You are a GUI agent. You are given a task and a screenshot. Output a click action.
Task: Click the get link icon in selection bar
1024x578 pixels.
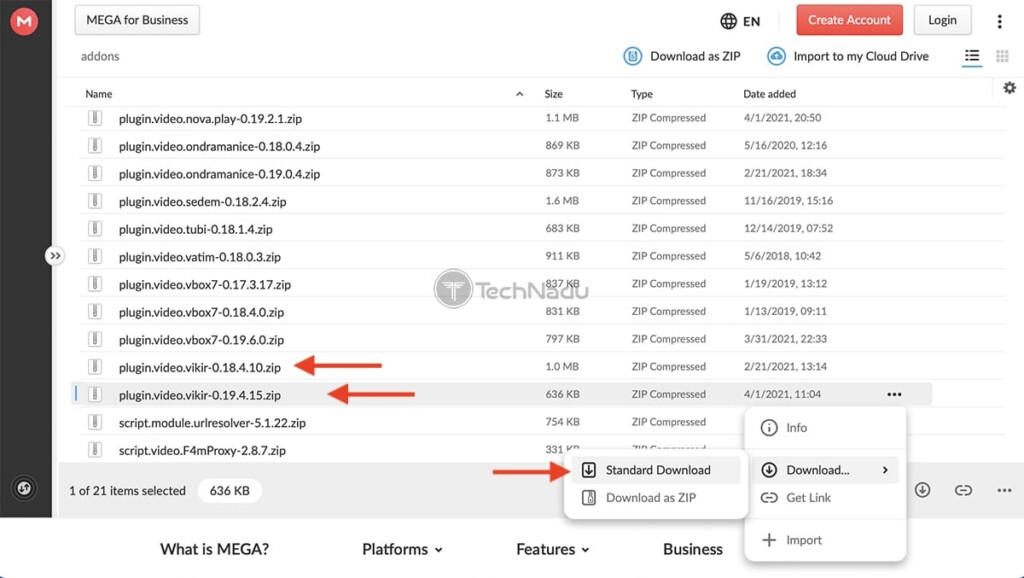coord(963,490)
